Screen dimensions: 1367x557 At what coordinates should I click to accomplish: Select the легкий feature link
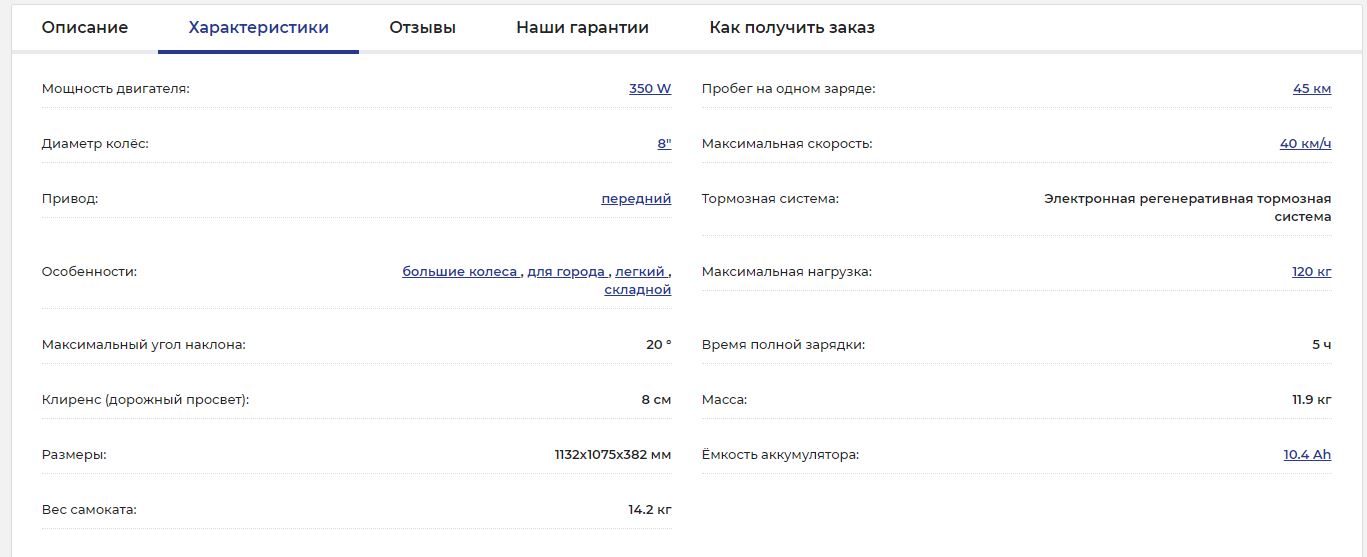640,271
